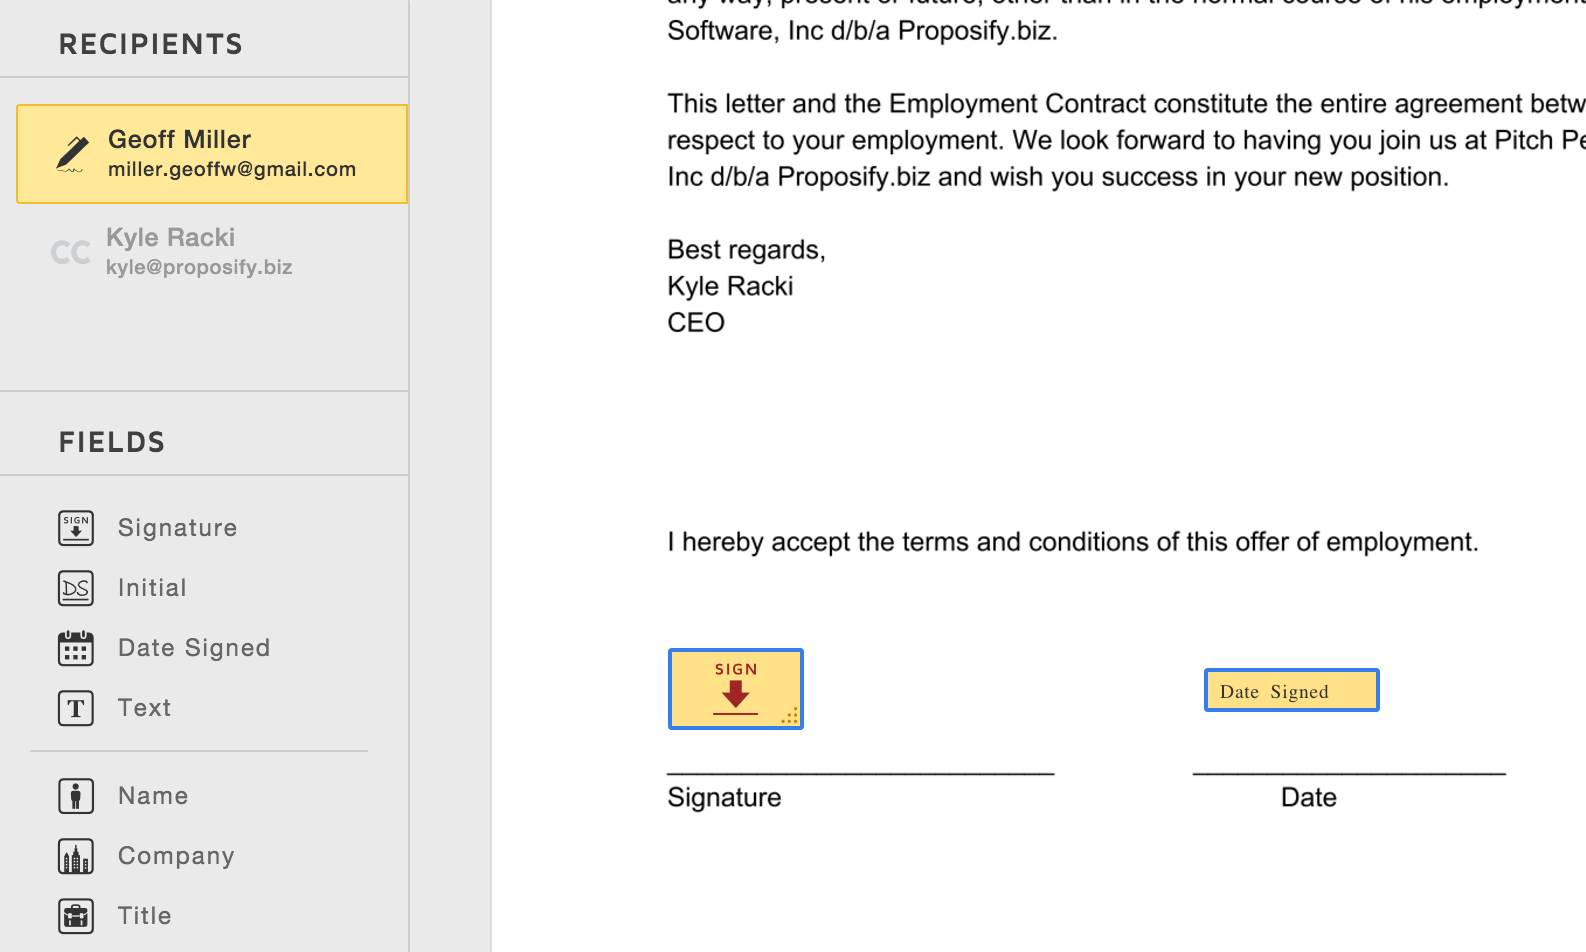Click the CC icon beside Kyle Racki

[x=71, y=252]
